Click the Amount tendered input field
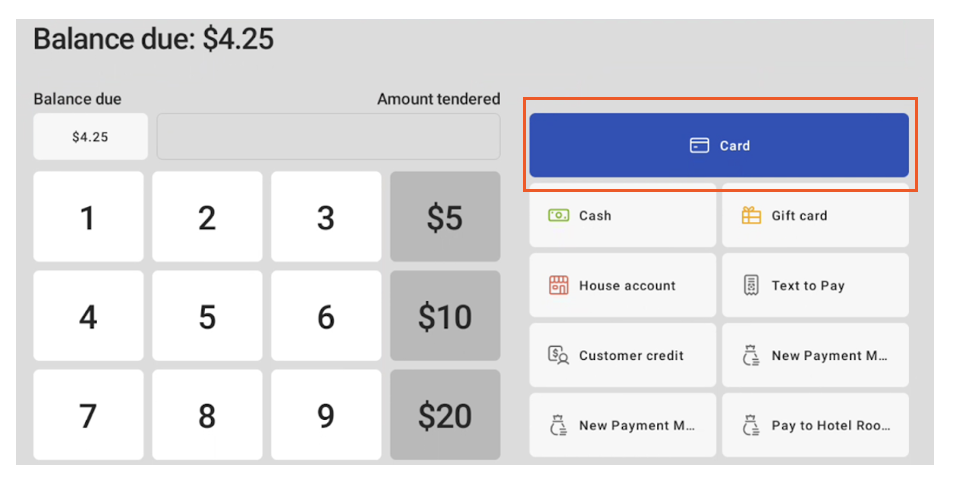The height and width of the screenshot is (488, 956). [328, 137]
